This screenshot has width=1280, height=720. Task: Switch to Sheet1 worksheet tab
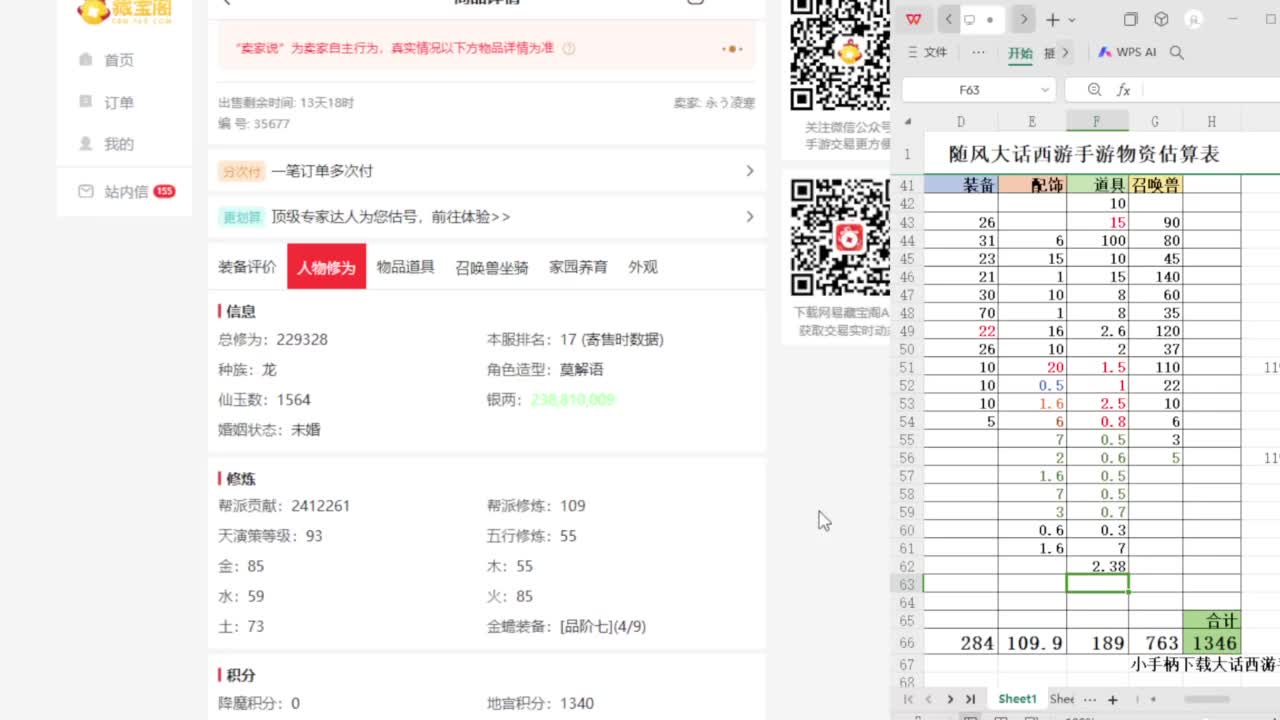tap(1017, 699)
